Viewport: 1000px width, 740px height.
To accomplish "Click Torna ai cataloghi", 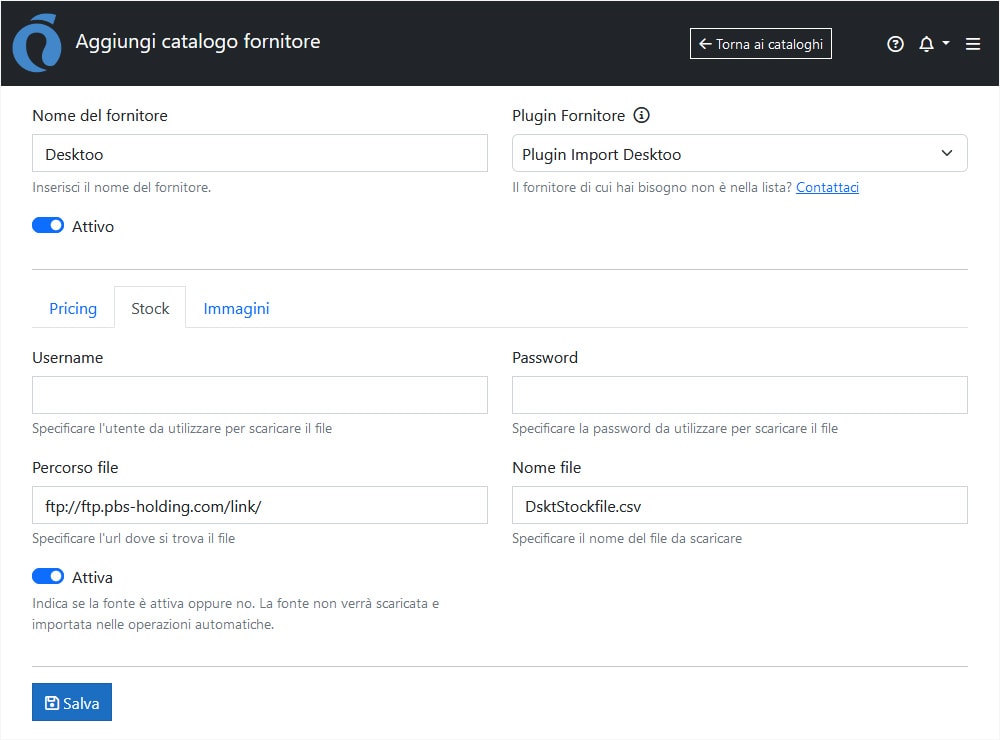I will (760, 43).
